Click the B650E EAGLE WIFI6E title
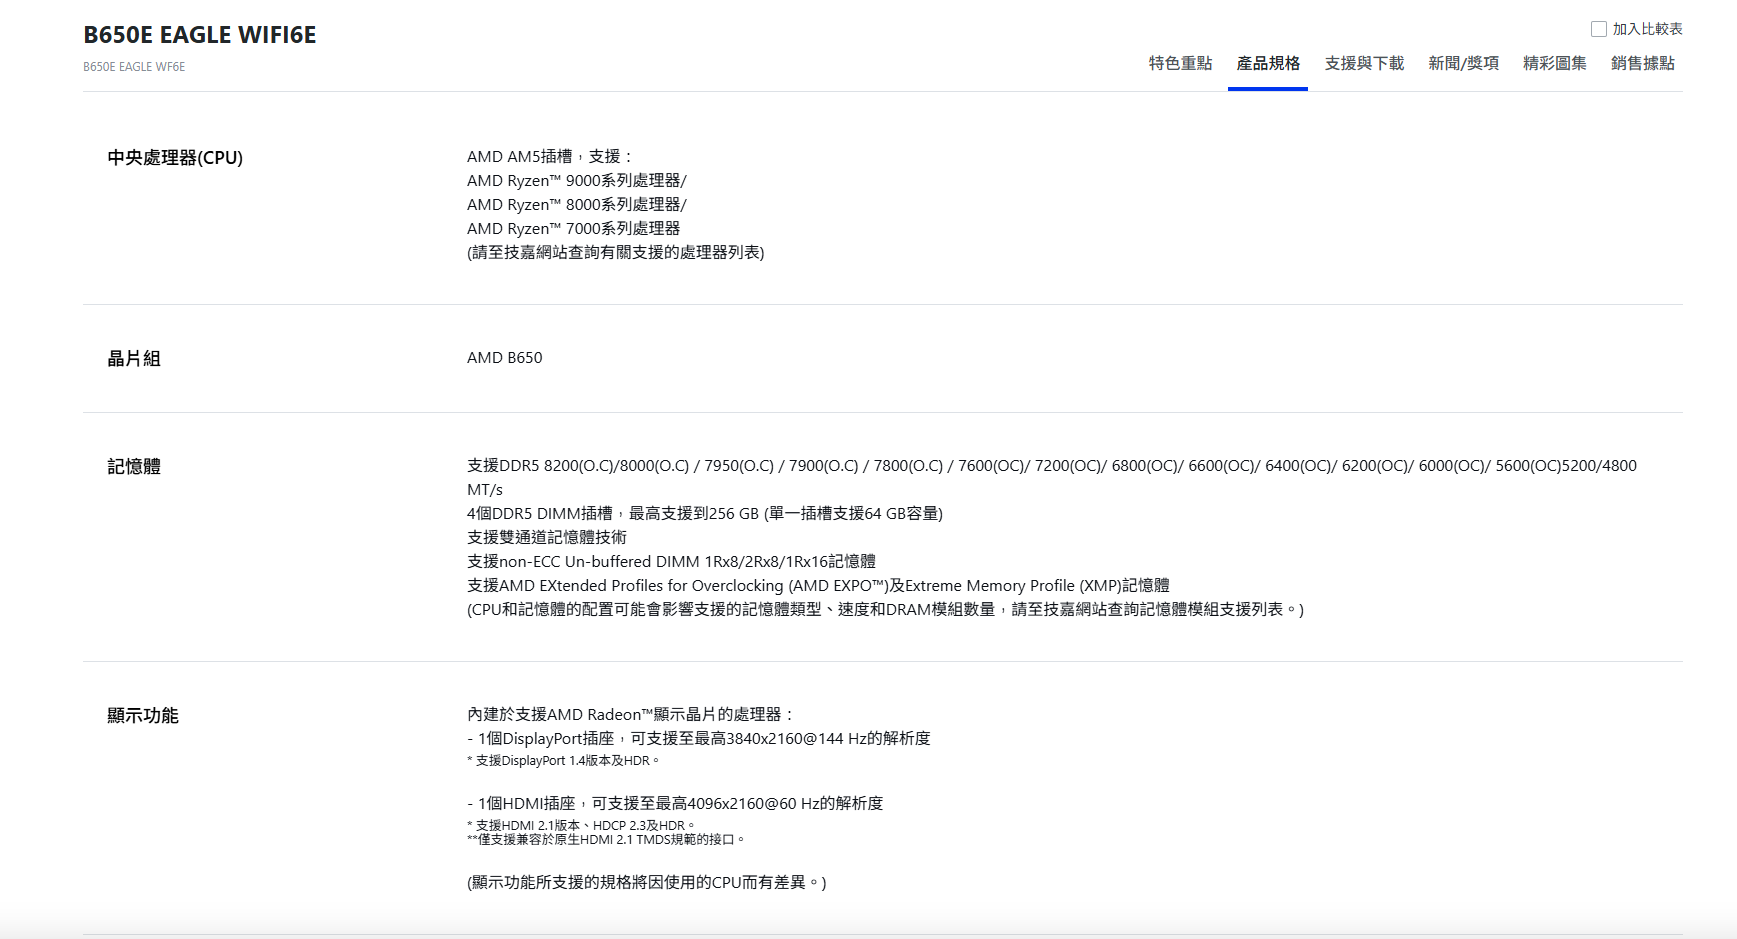The width and height of the screenshot is (1737, 939). [x=200, y=35]
